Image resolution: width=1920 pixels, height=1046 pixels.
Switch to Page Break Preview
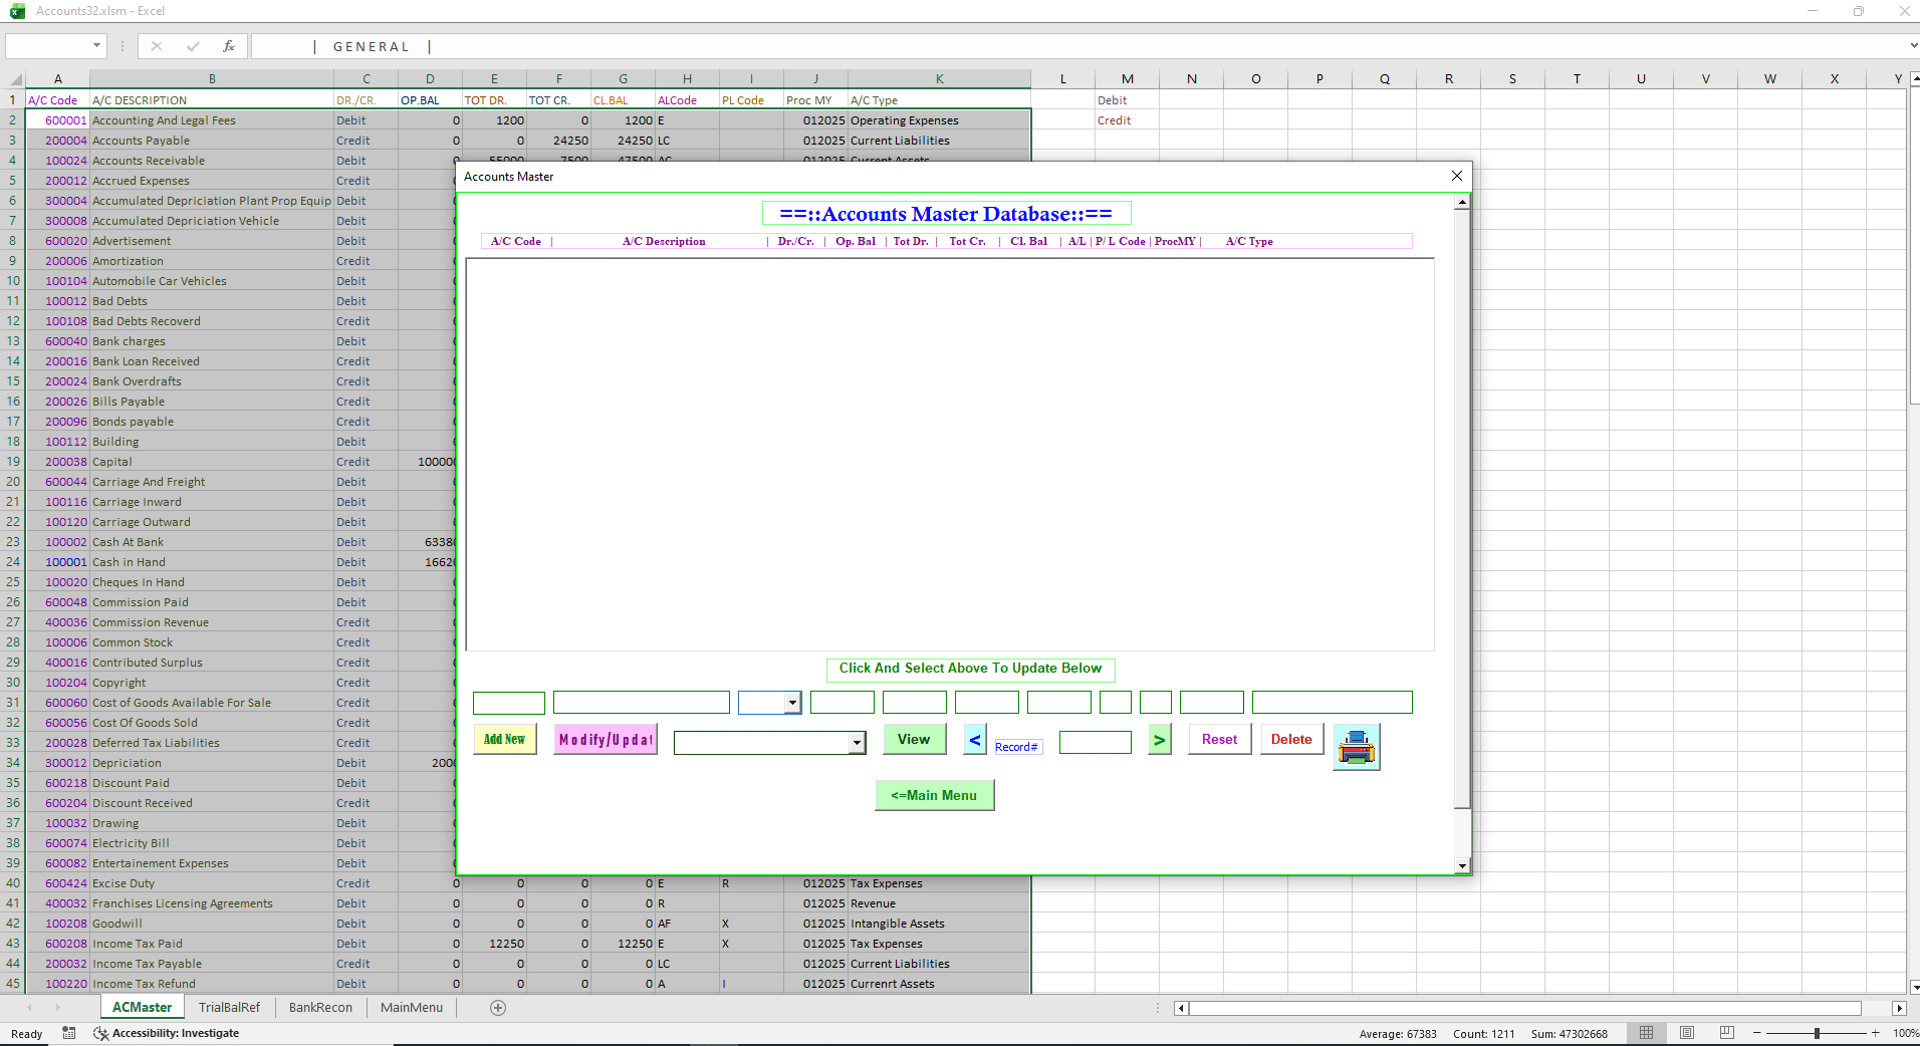coord(1727,1033)
